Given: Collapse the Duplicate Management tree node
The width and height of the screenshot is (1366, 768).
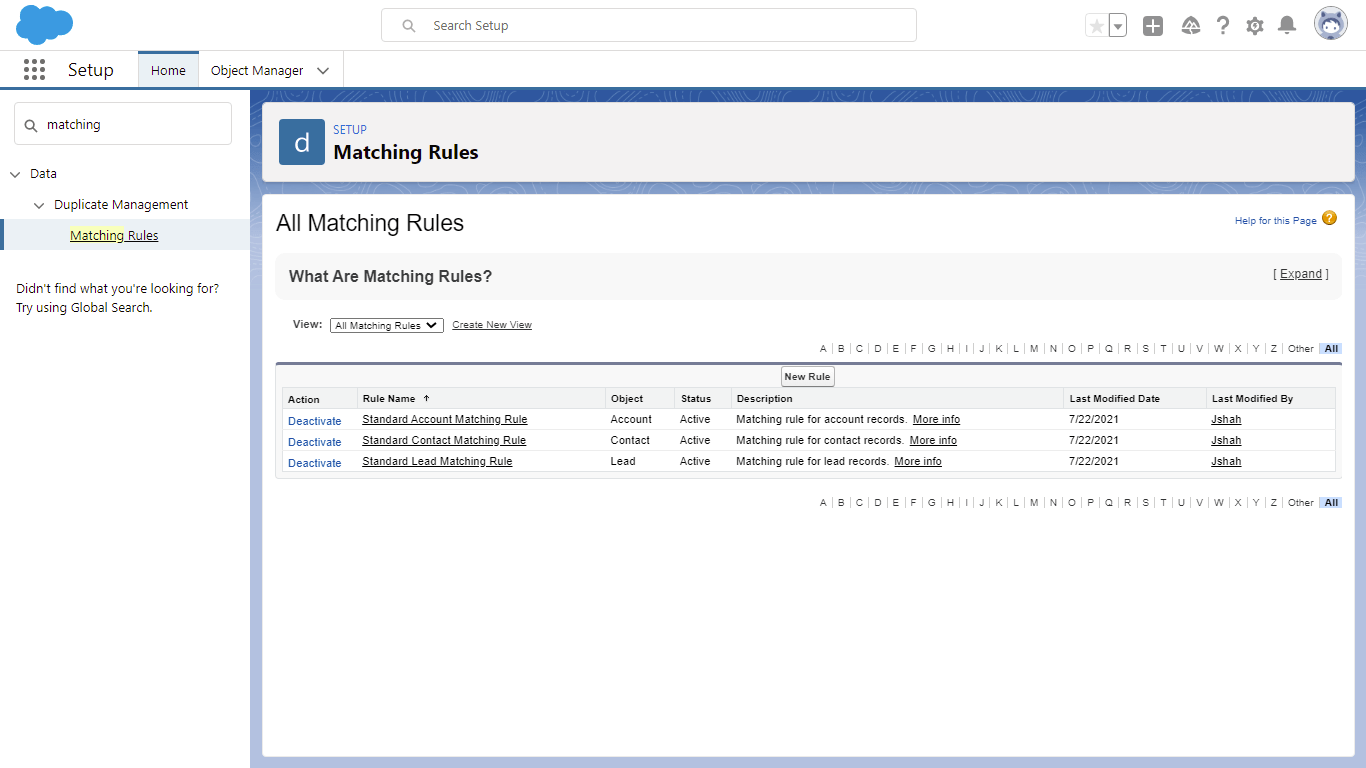Looking at the screenshot, I should pyautogui.click(x=39, y=205).
